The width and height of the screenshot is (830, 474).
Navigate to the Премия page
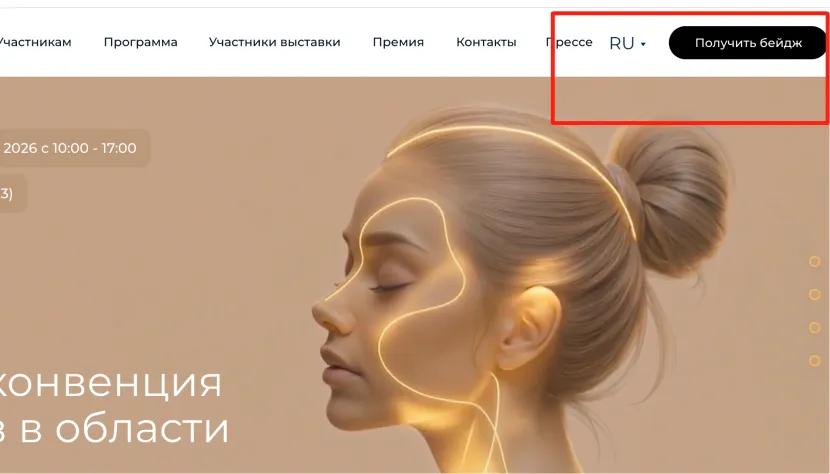click(x=398, y=42)
